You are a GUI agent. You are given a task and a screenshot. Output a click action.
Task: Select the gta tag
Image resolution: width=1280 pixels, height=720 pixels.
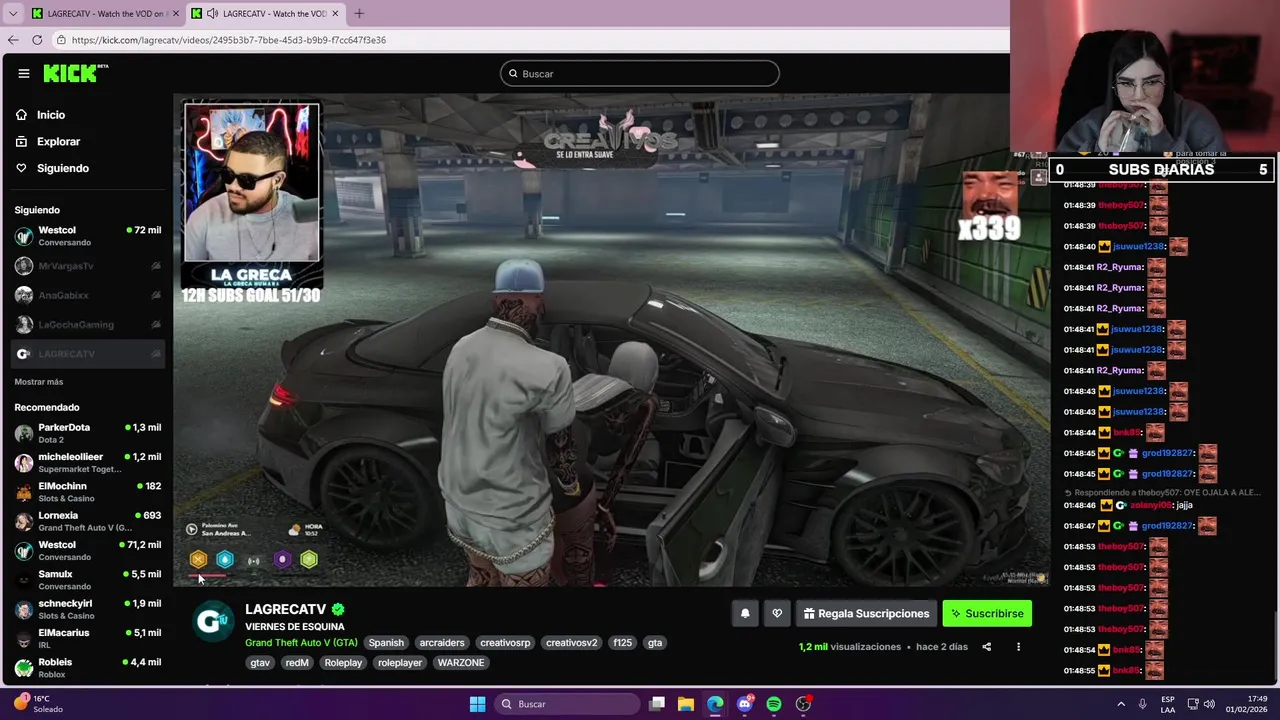pyautogui.click(x=655, y=643)
